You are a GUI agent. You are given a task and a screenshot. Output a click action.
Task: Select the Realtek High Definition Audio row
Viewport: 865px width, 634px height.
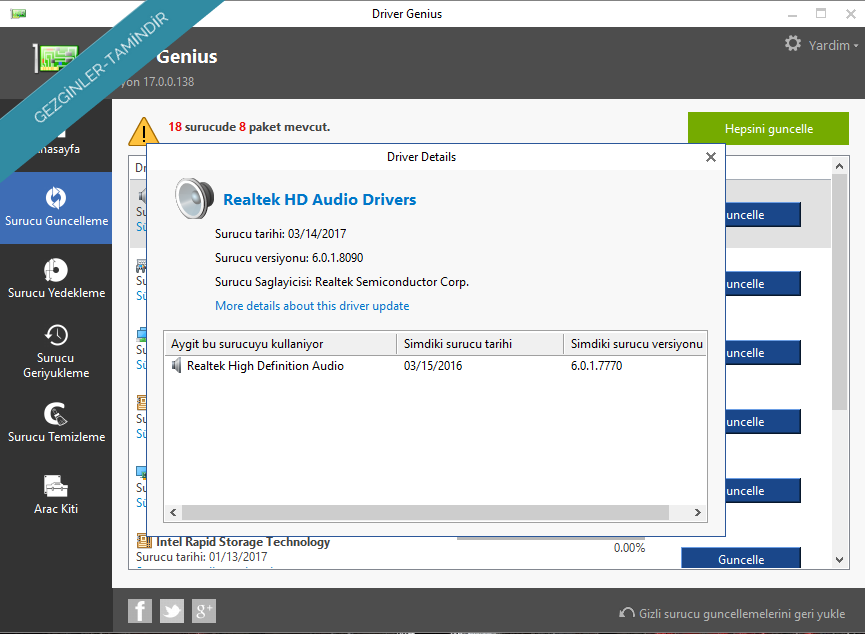click(435, 366)
